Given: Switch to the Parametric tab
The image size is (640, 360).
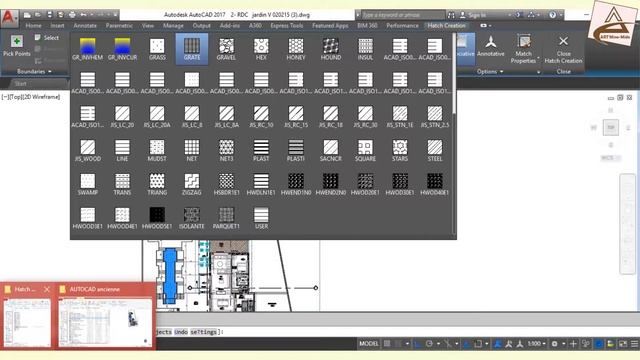Looking at the screenshot, I should tap(119, 25).
